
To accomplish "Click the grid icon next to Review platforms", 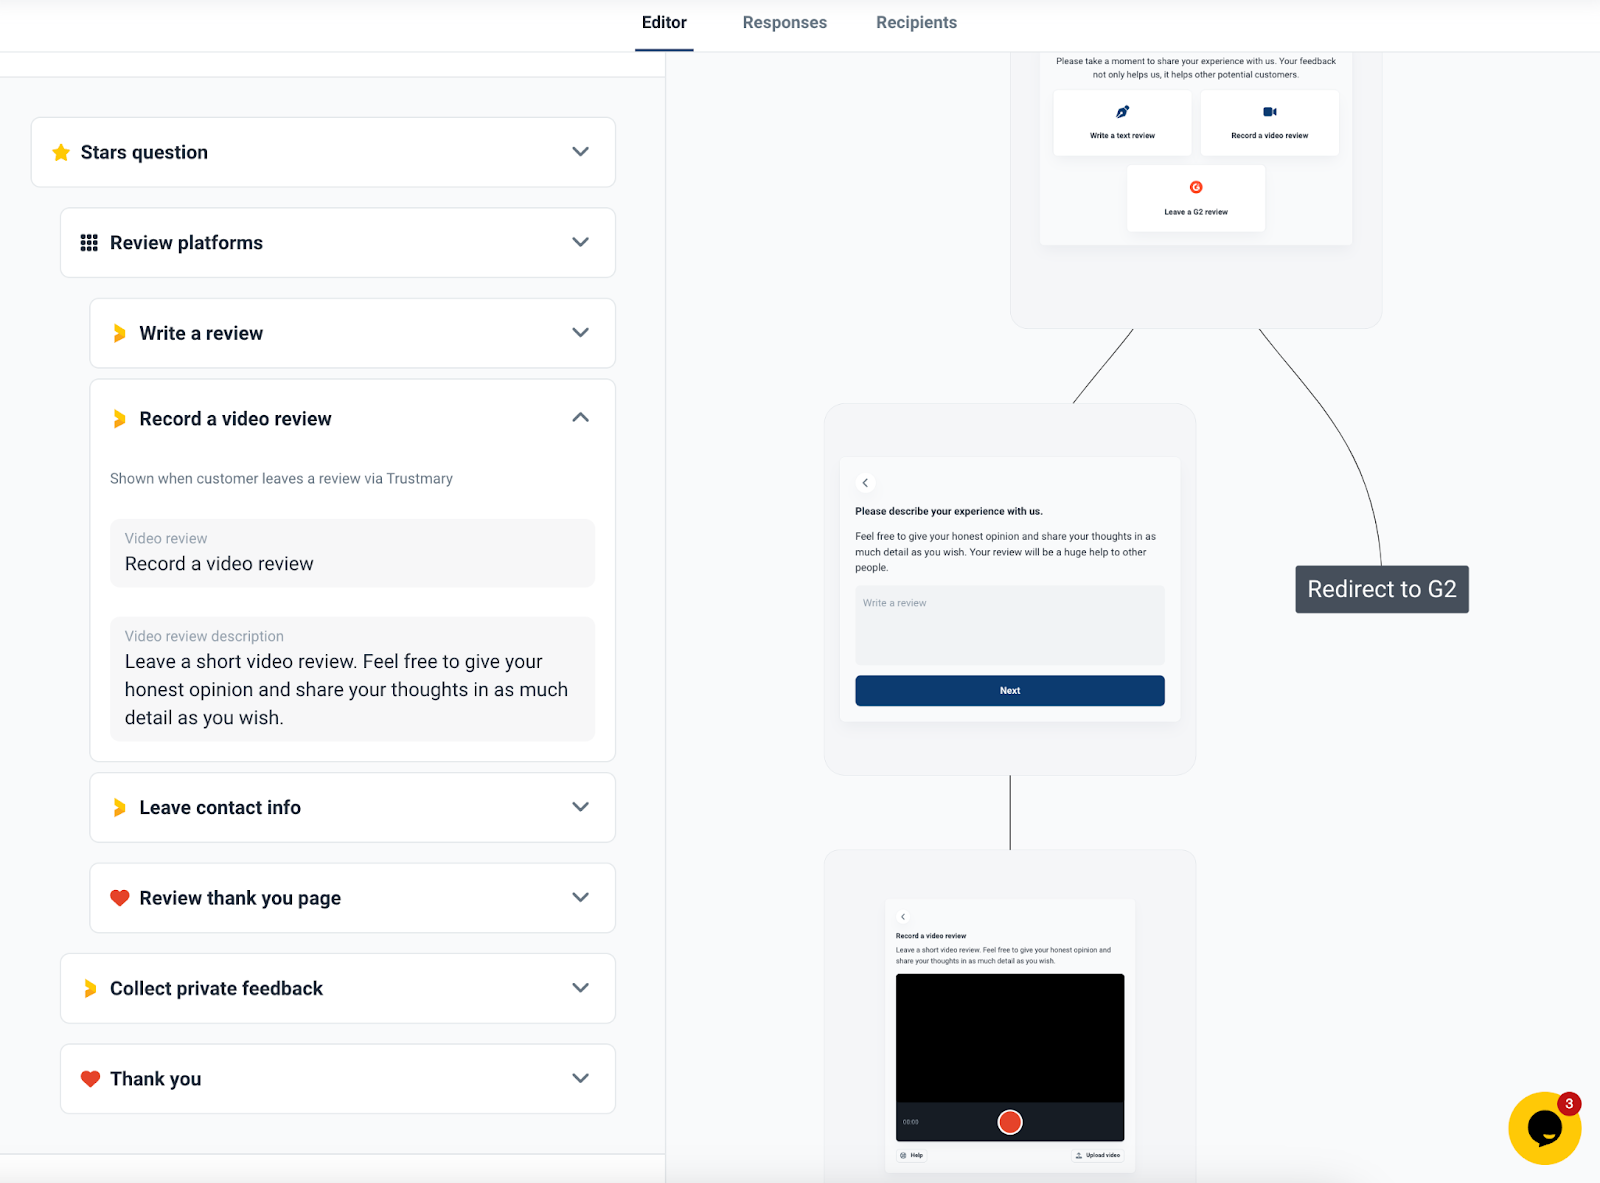I will 88,242.
